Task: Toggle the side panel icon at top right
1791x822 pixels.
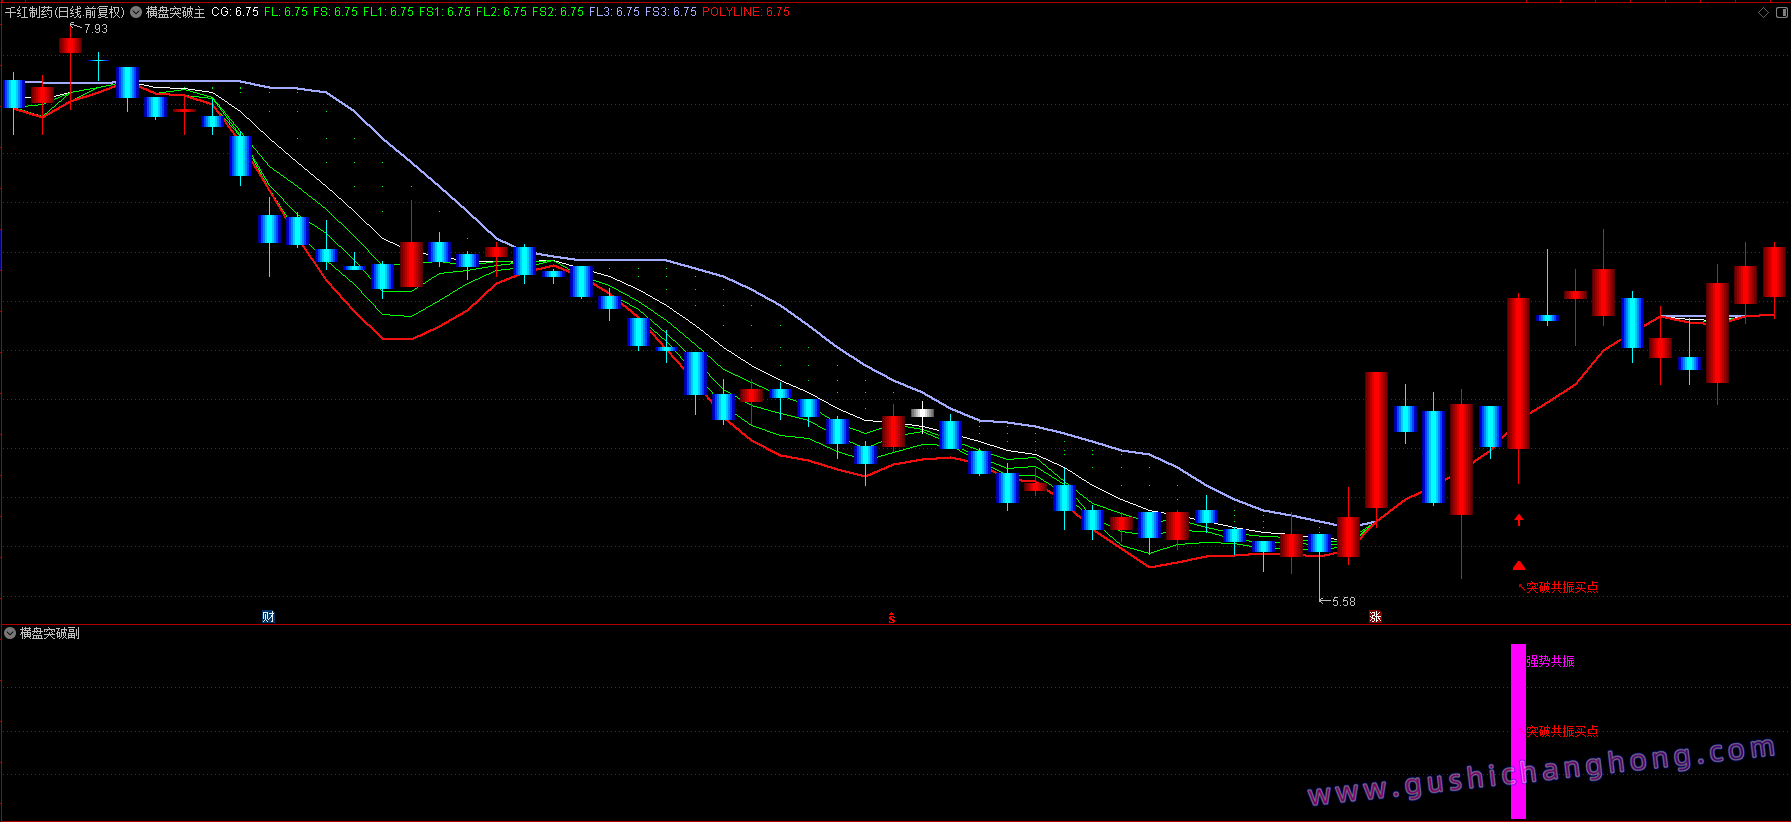Action: pos(1781,12)
